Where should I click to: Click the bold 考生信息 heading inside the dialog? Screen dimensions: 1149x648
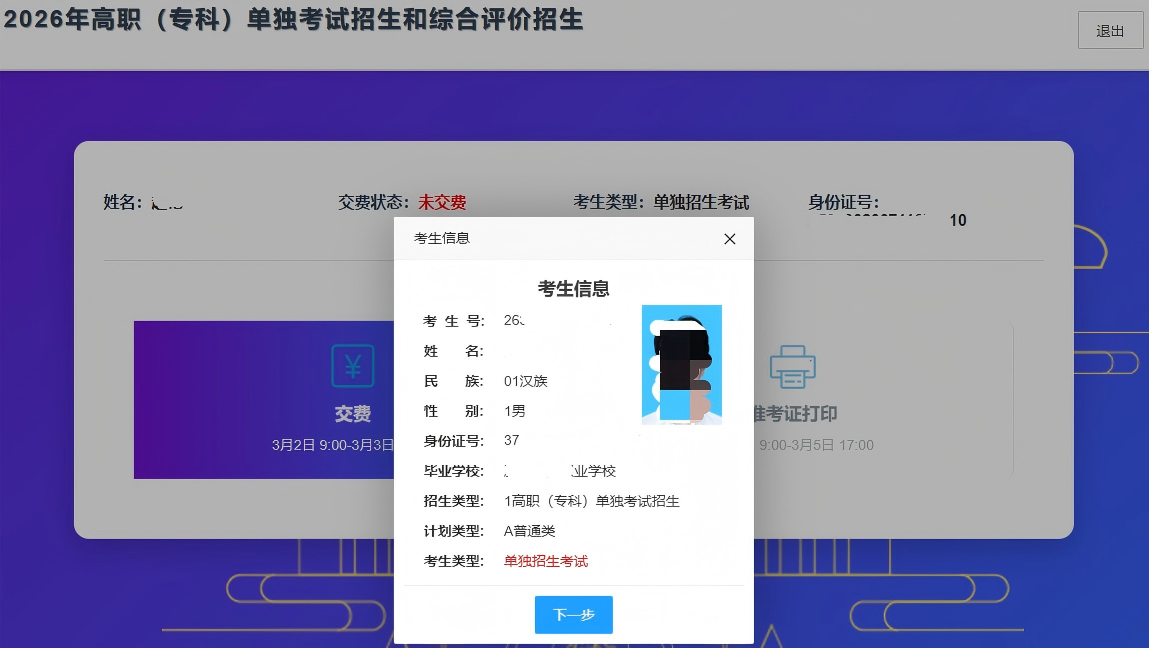click(x=573, y=289)
